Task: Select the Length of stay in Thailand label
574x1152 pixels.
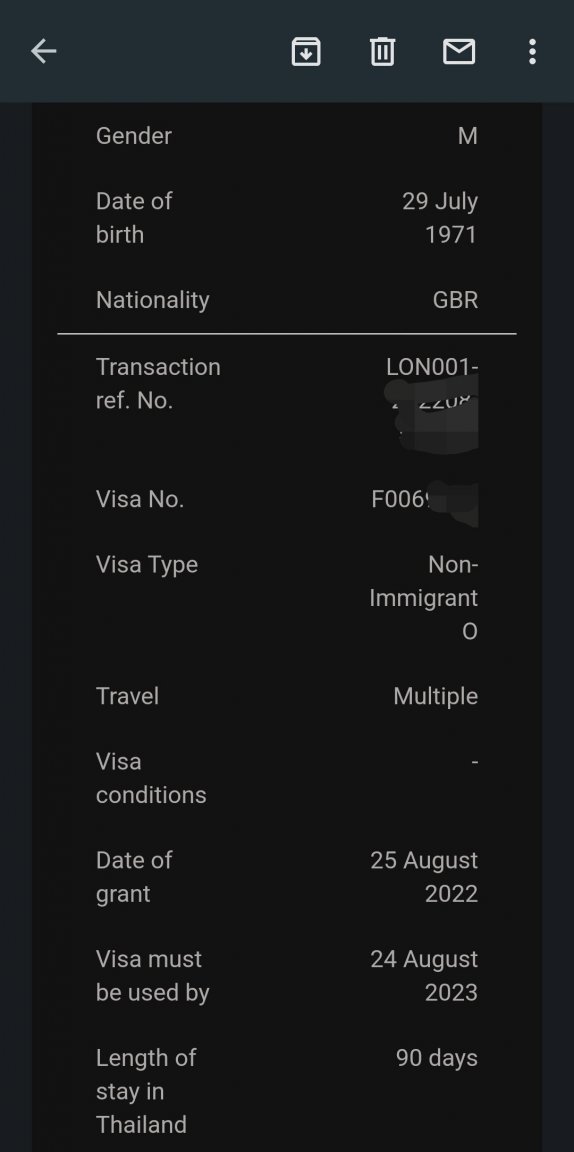Action: point(146,1091)
